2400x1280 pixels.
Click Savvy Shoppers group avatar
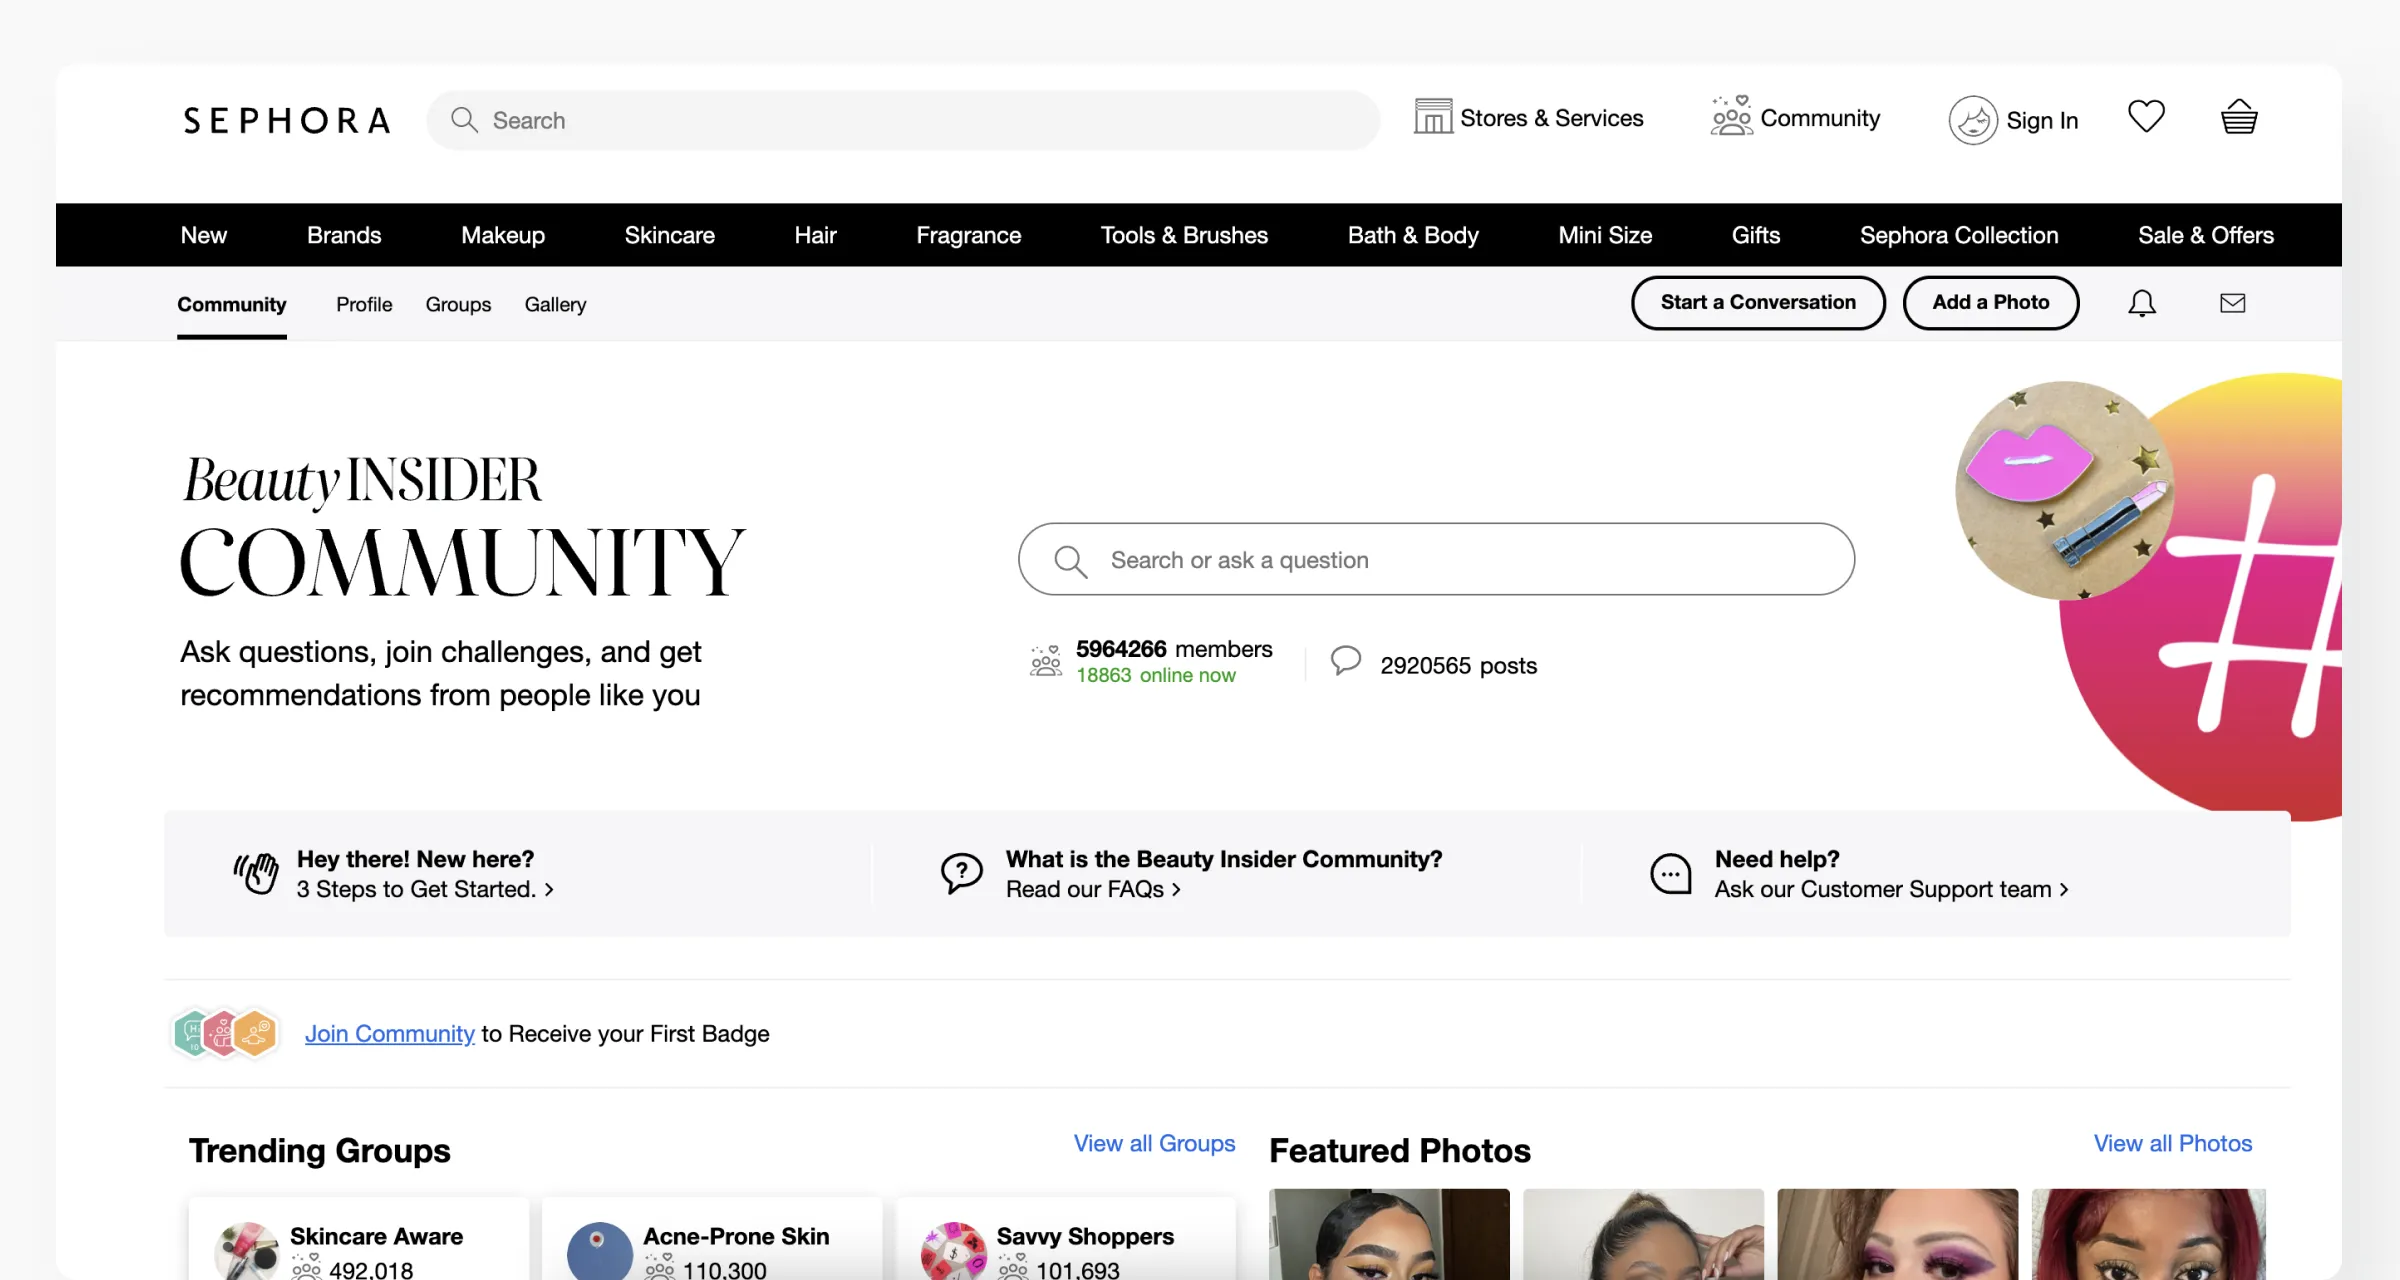[953, 1250]
